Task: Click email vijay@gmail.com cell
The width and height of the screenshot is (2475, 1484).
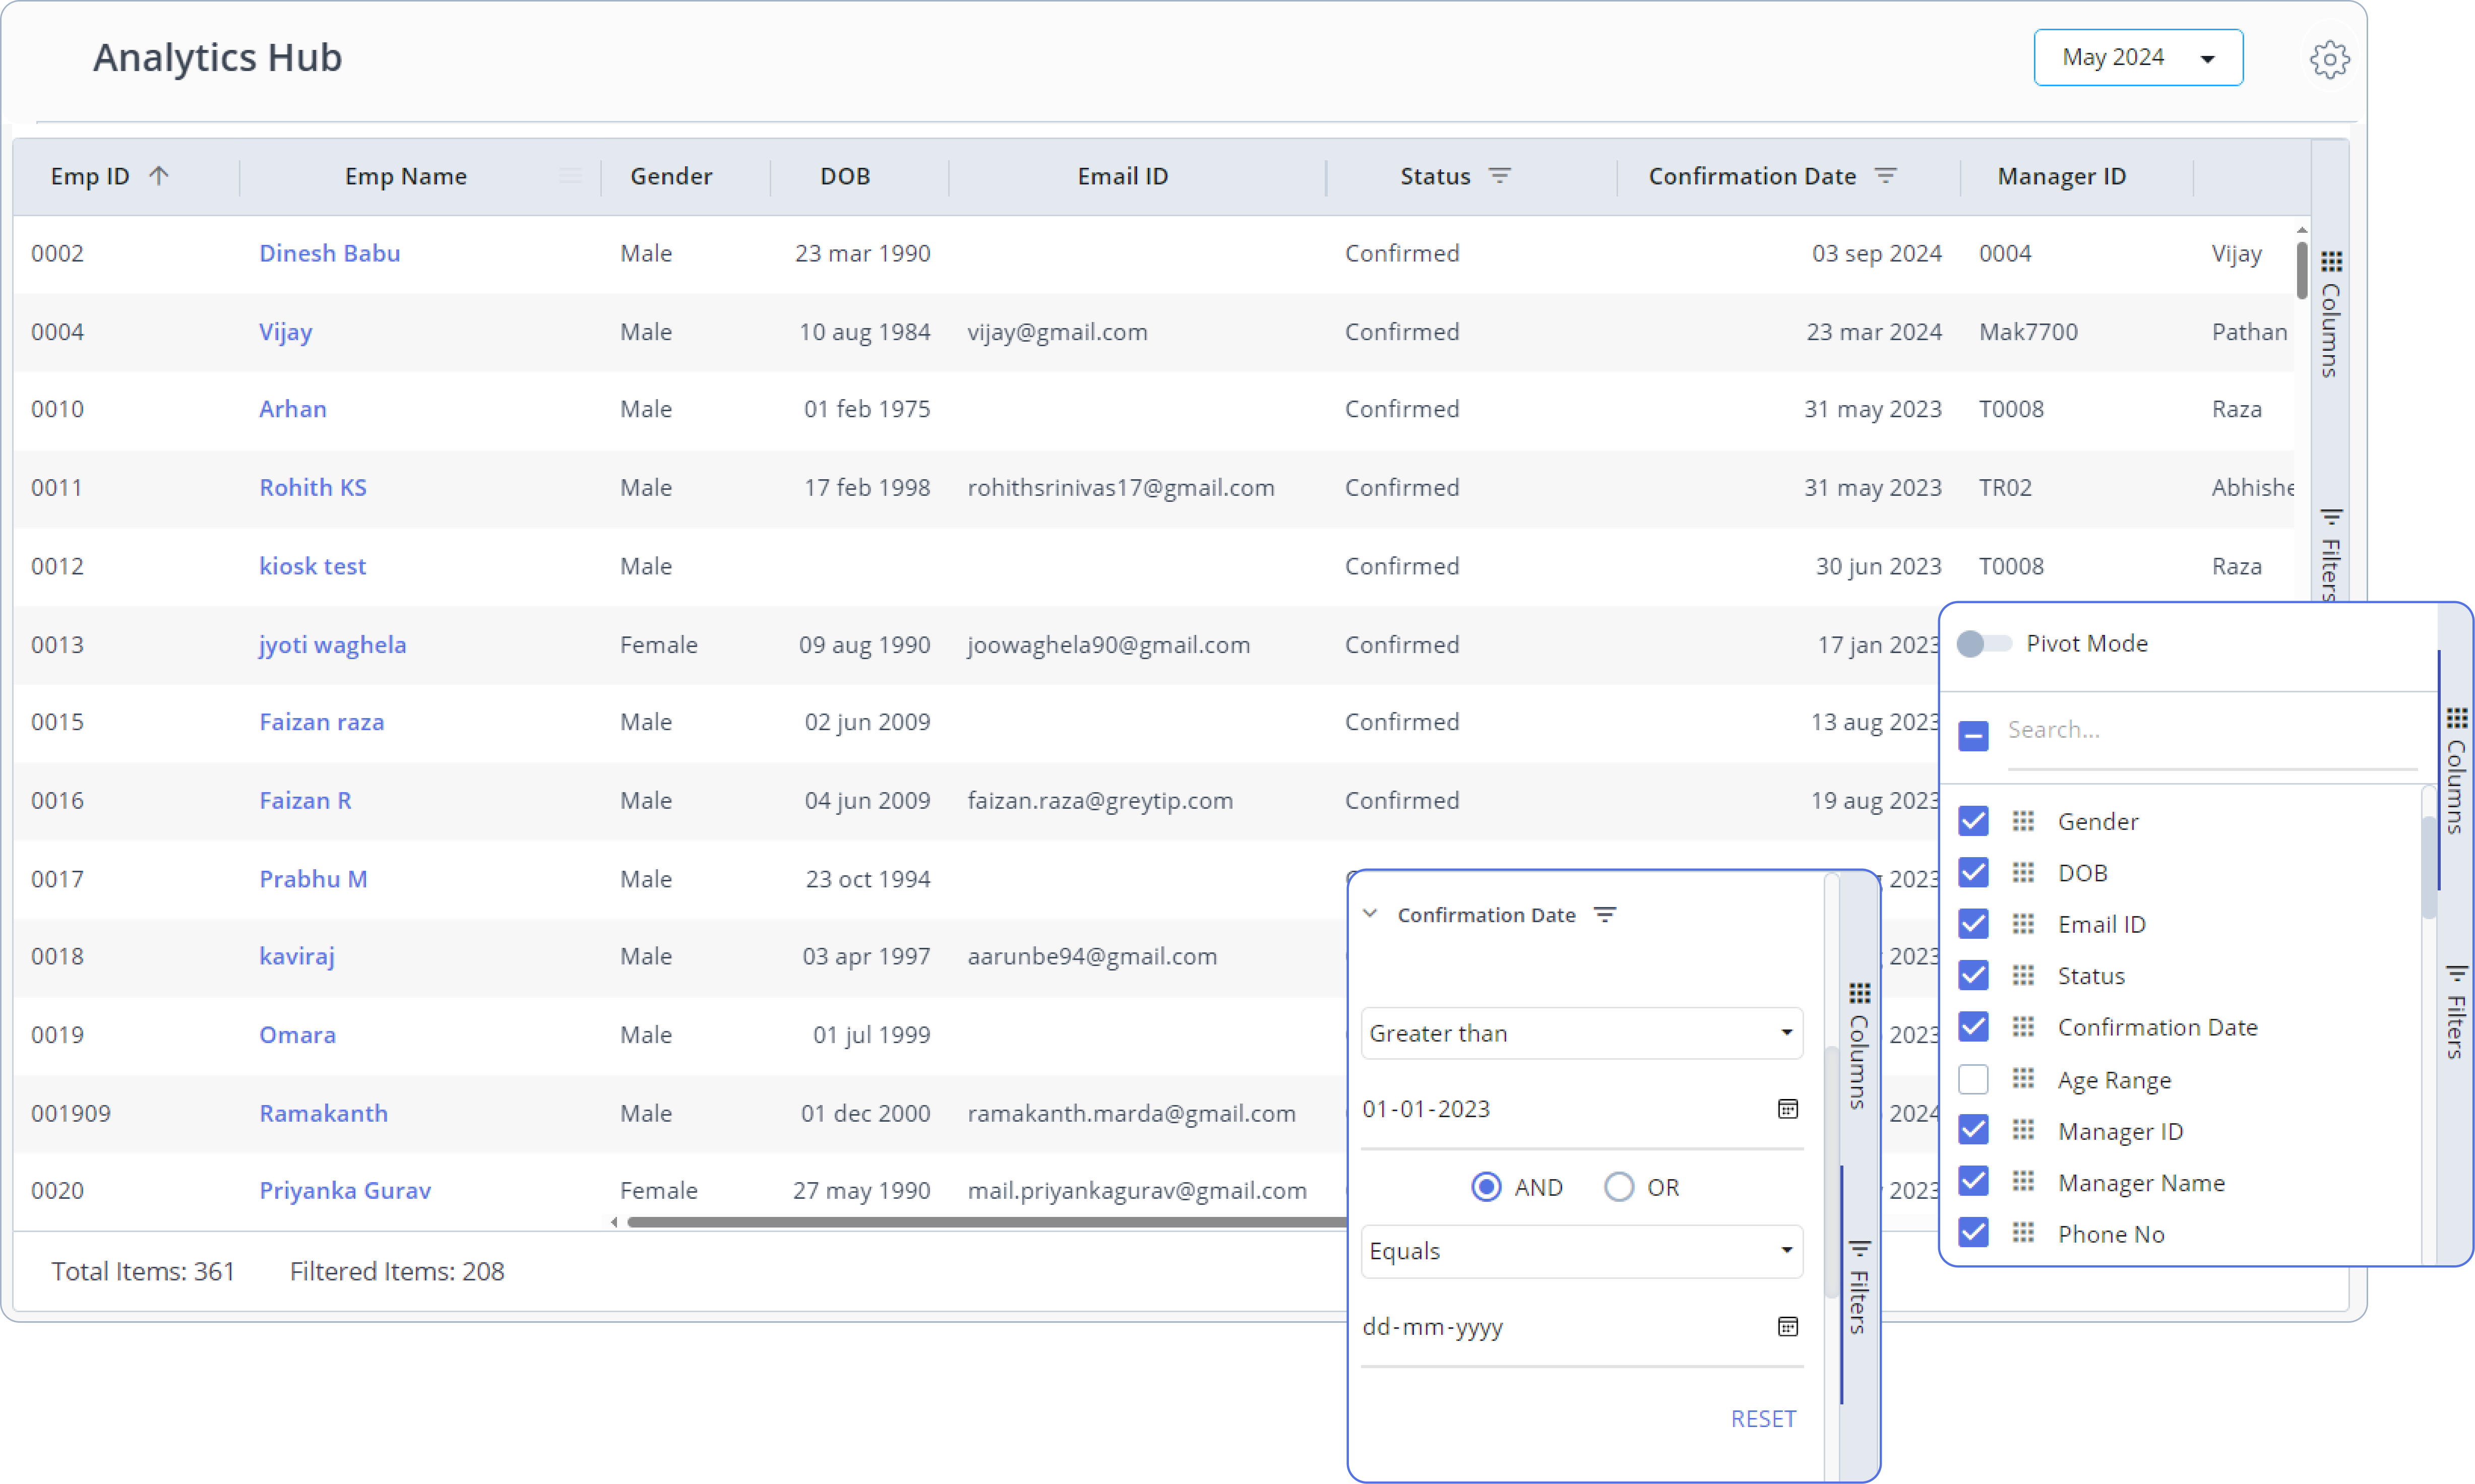Action: tap(1057, 332)
